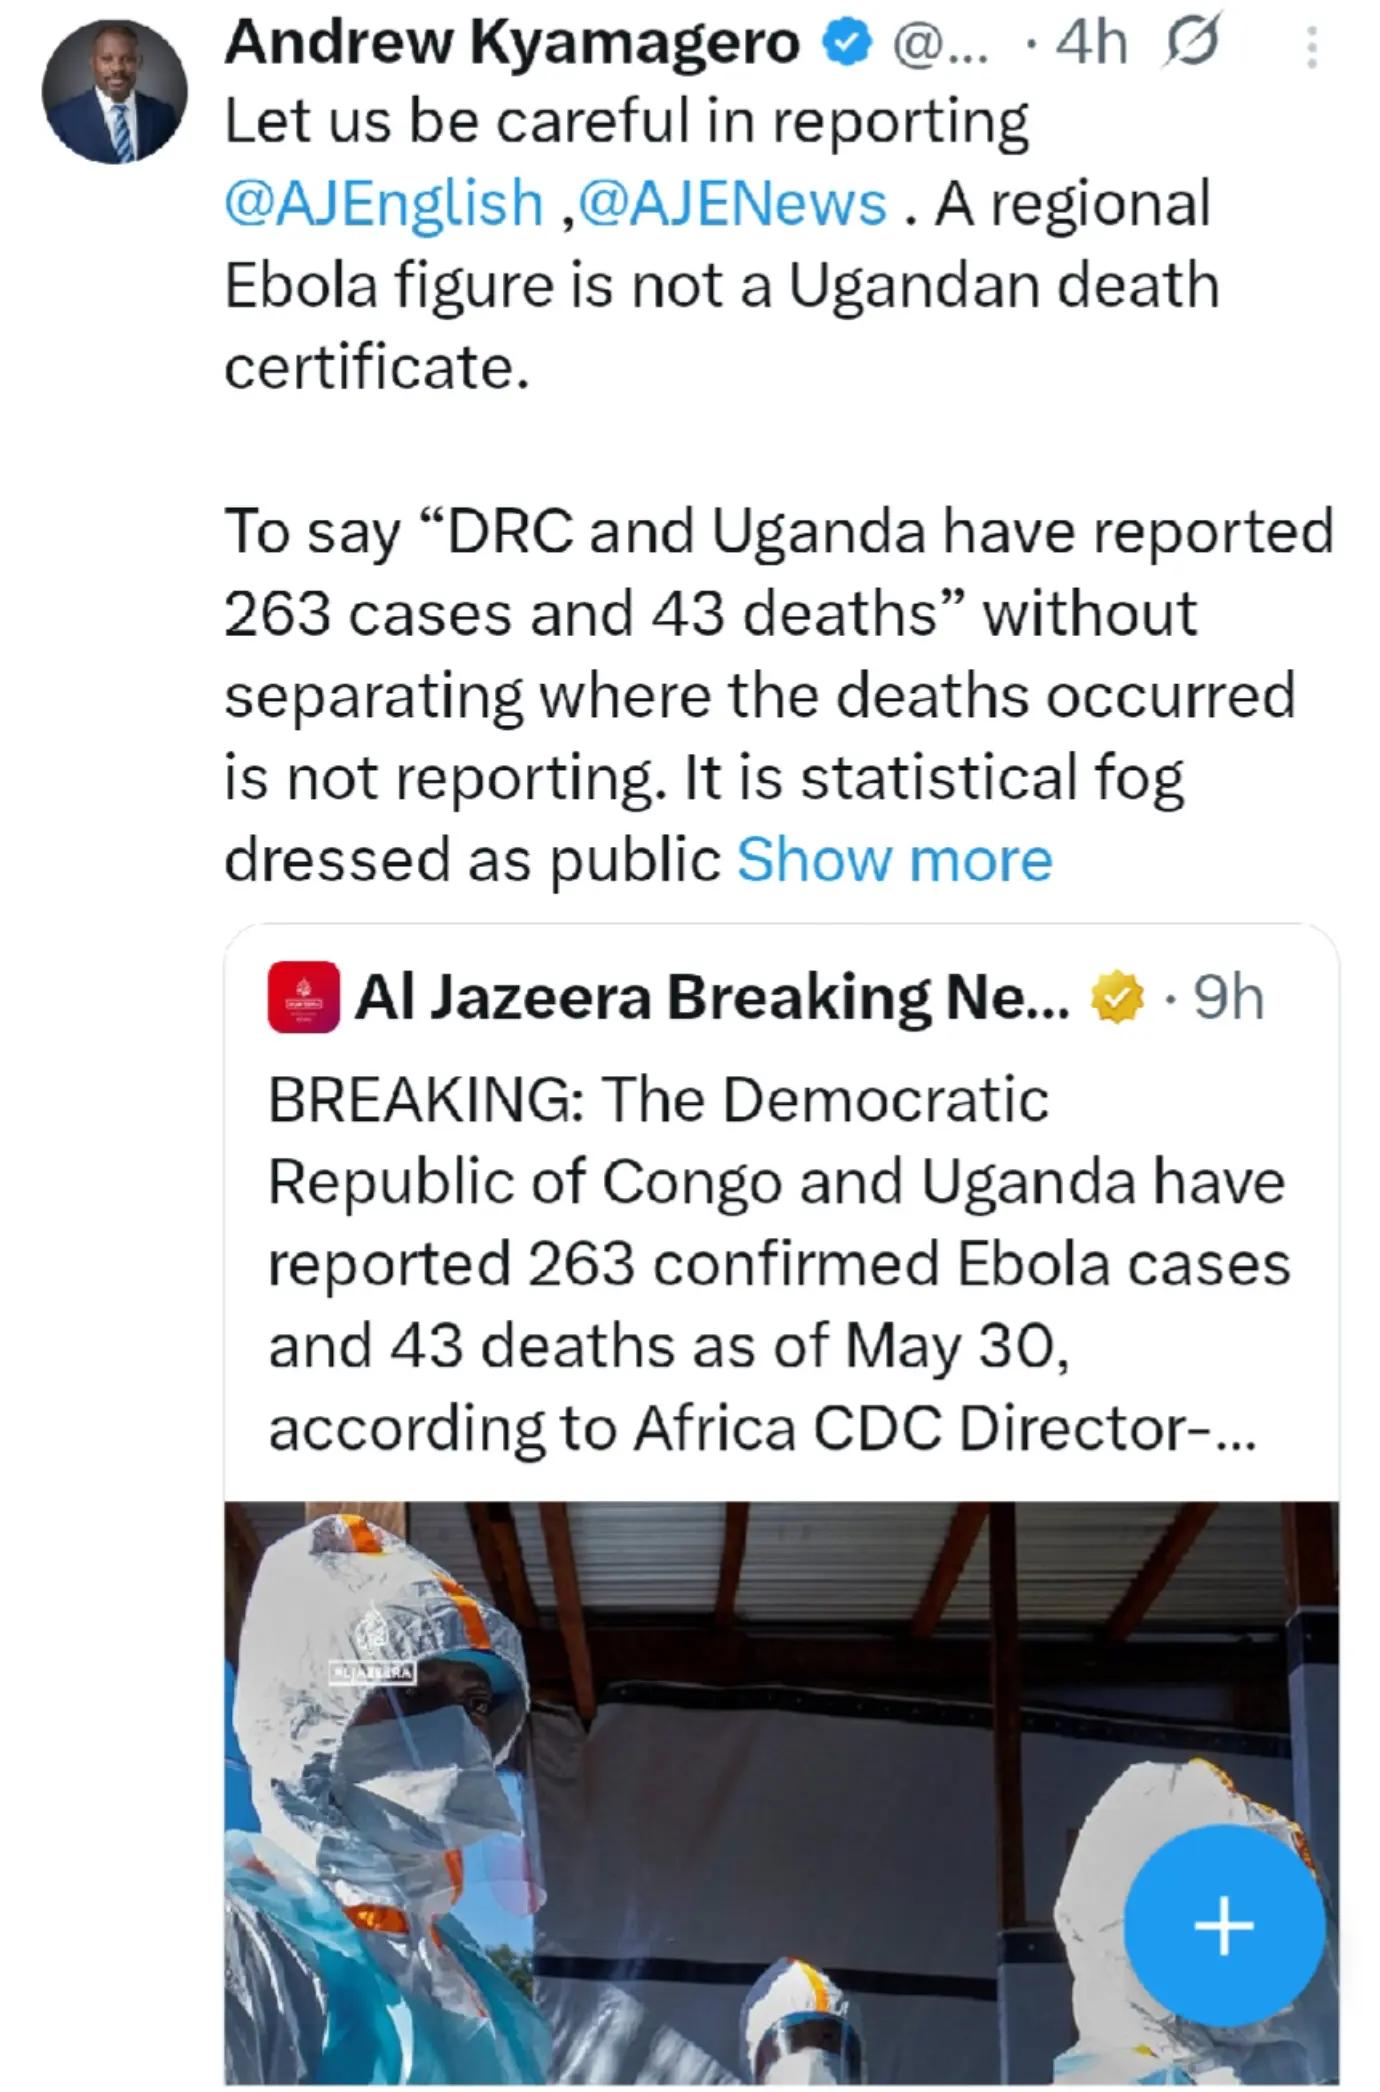Tap the Grok slashed-circle icon

coord(1190,44)
